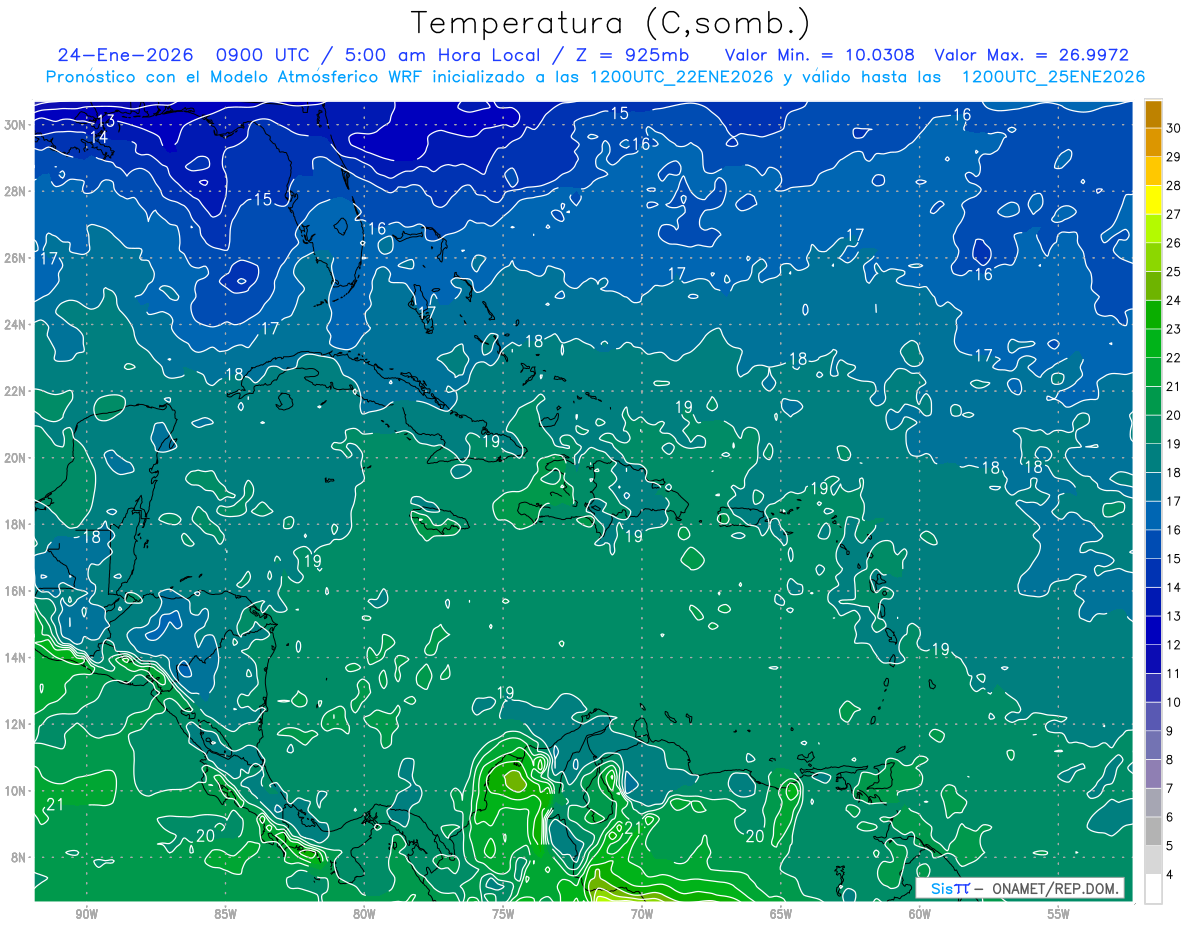Click the "SisTT - ONAMET/REP.DOM." logo box
This screenshot has height=927, width=1200.
(x=1020, y=888)
